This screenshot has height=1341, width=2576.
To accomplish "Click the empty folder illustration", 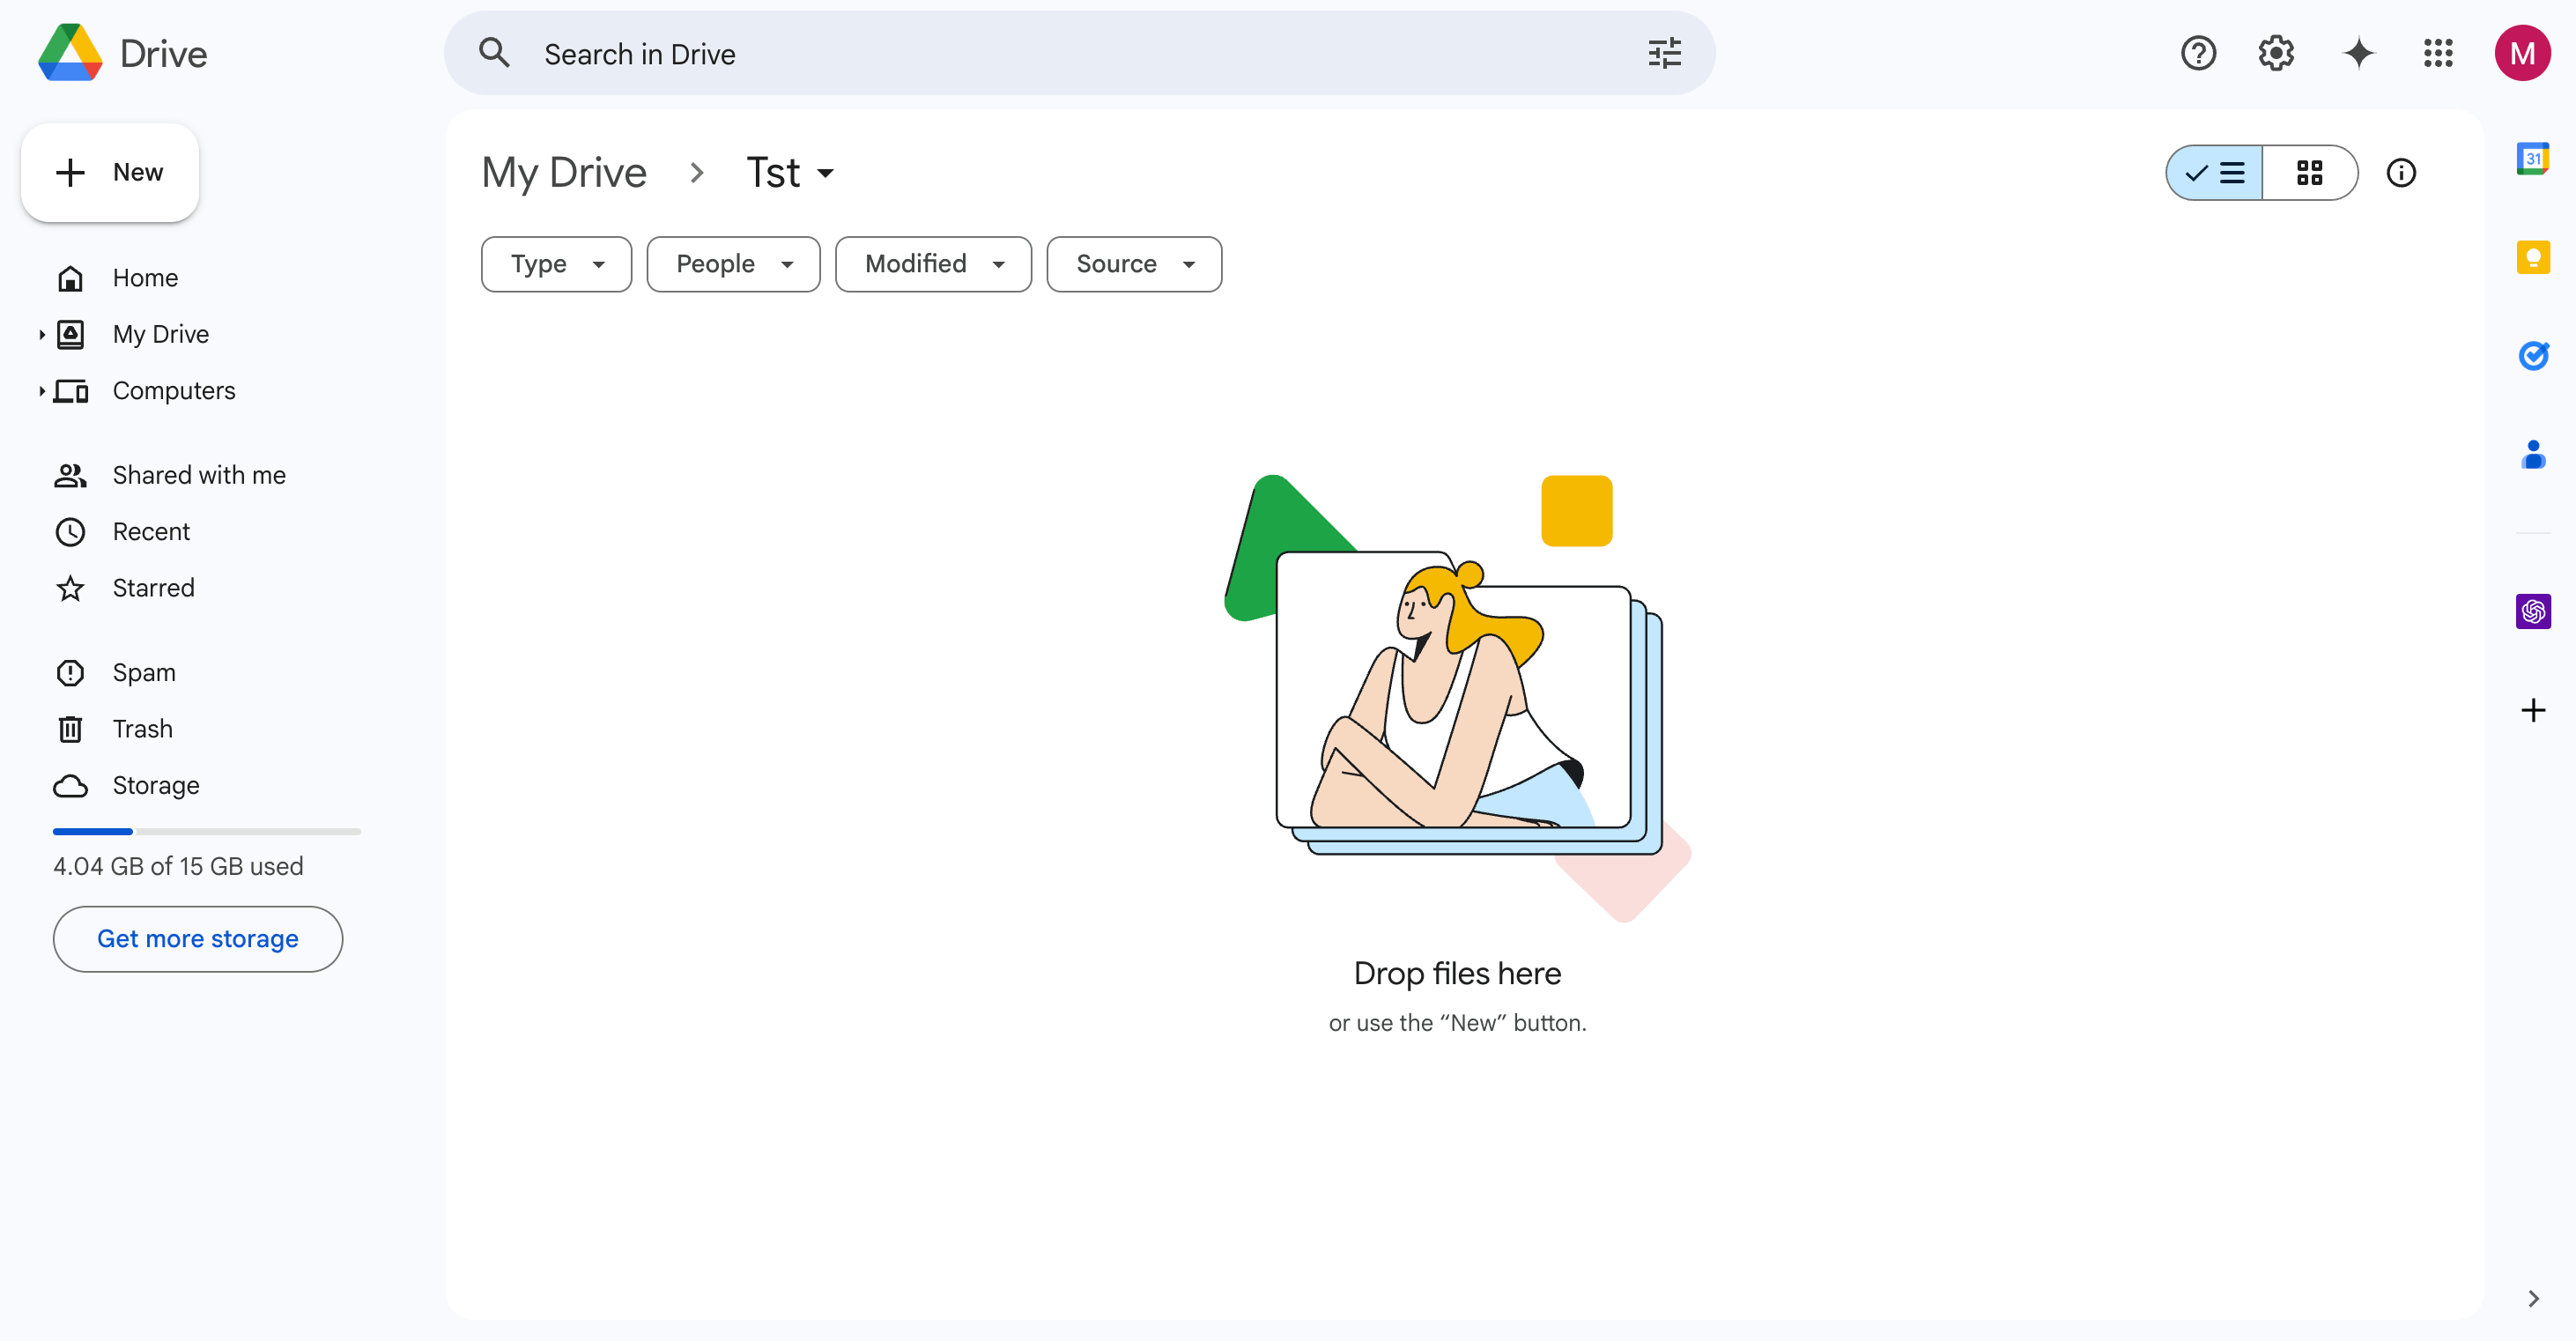I will point(1457,698).
